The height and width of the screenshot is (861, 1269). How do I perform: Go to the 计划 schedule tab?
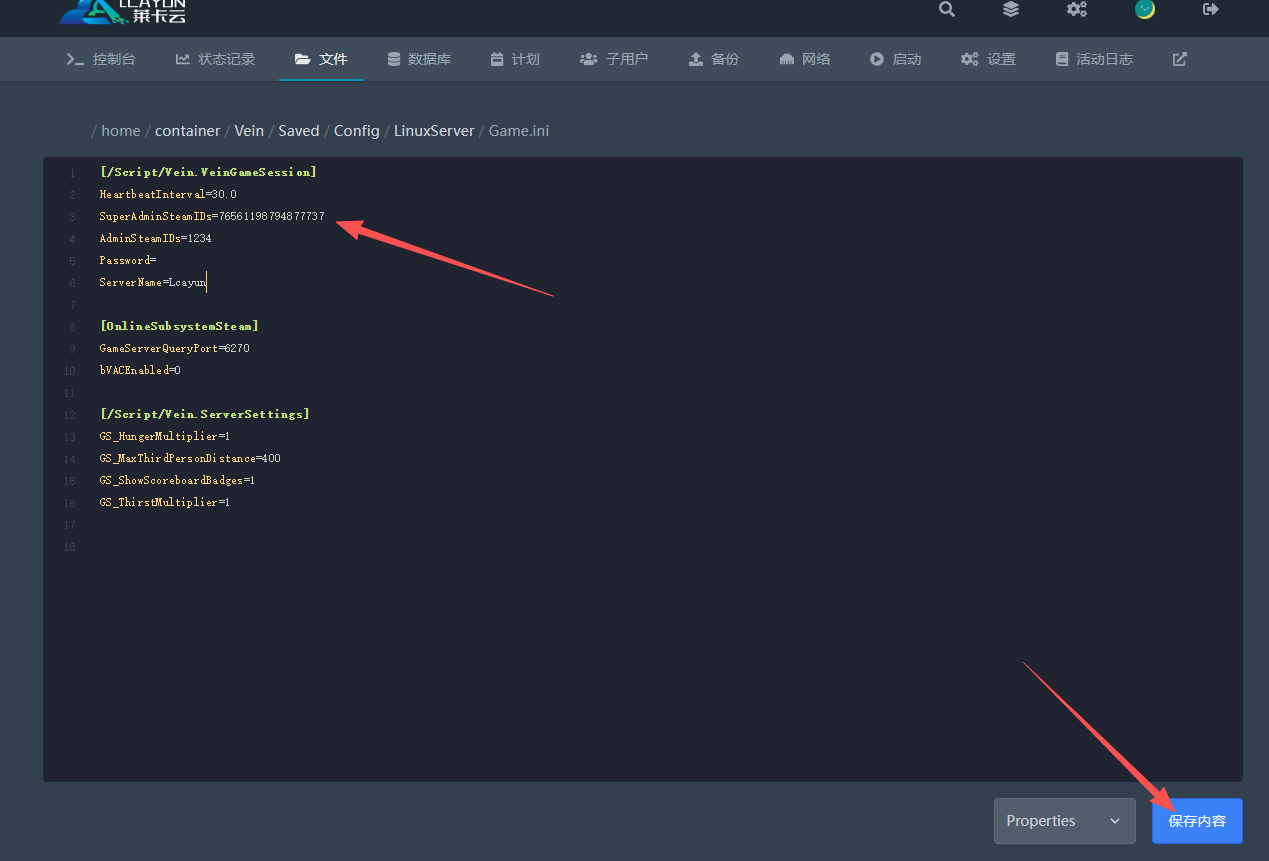click(515, 59)
